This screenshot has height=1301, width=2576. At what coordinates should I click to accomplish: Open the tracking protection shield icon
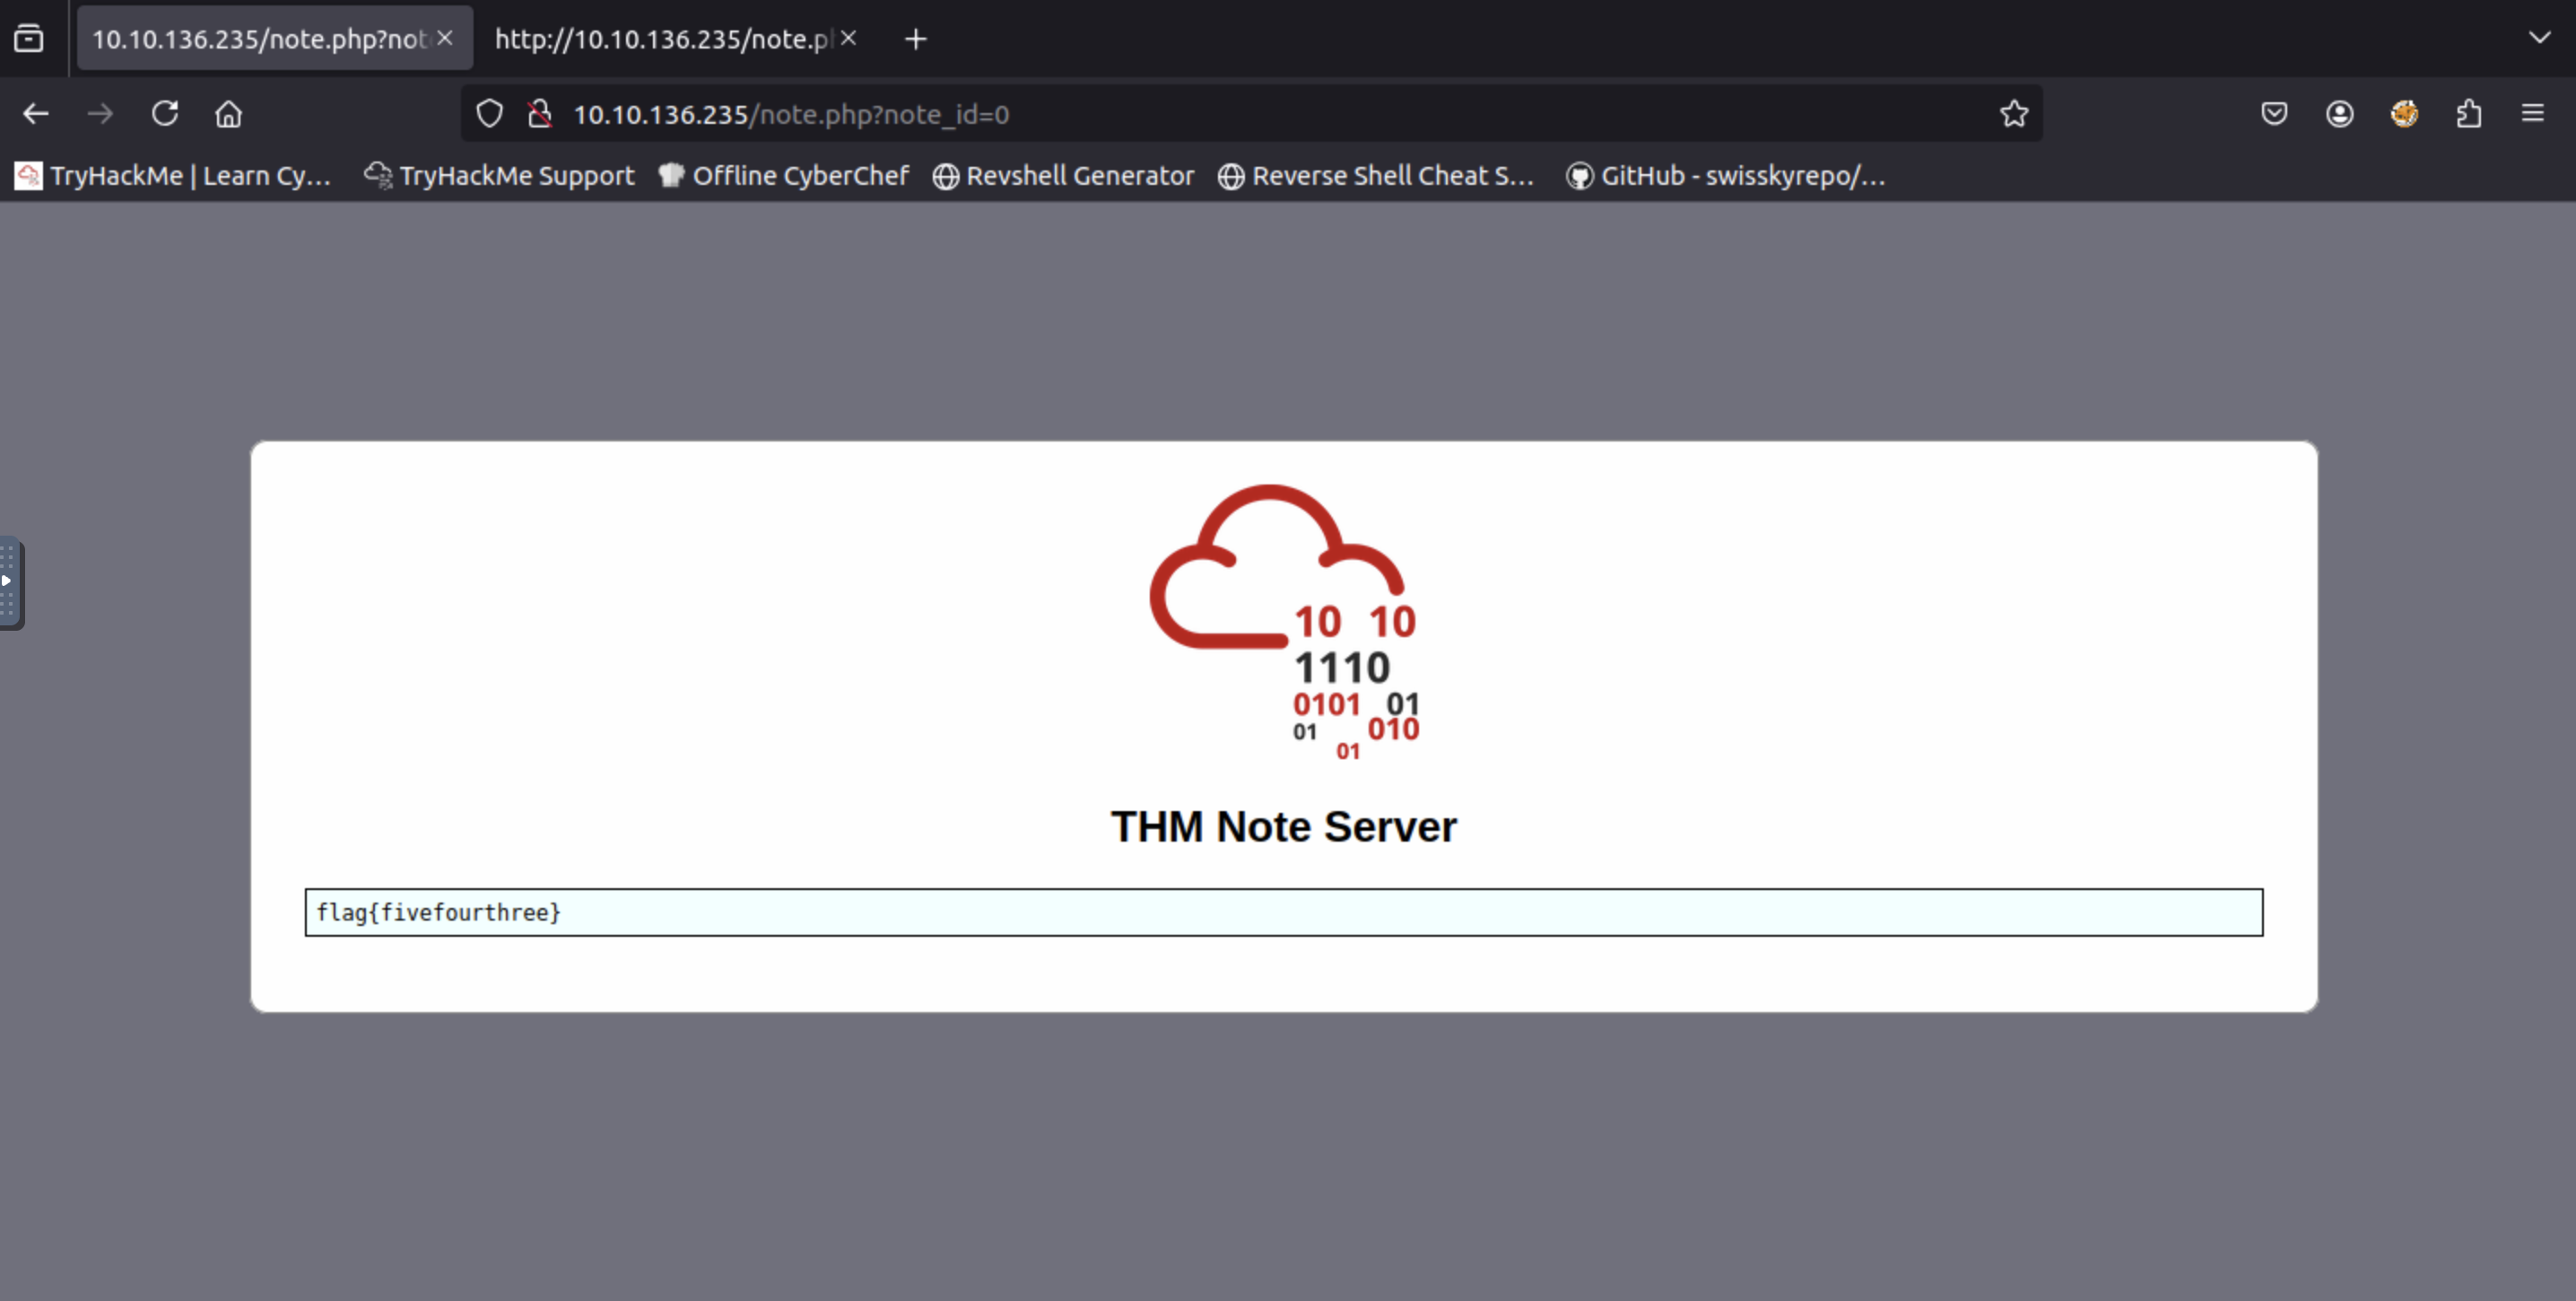tap(489, 114)
